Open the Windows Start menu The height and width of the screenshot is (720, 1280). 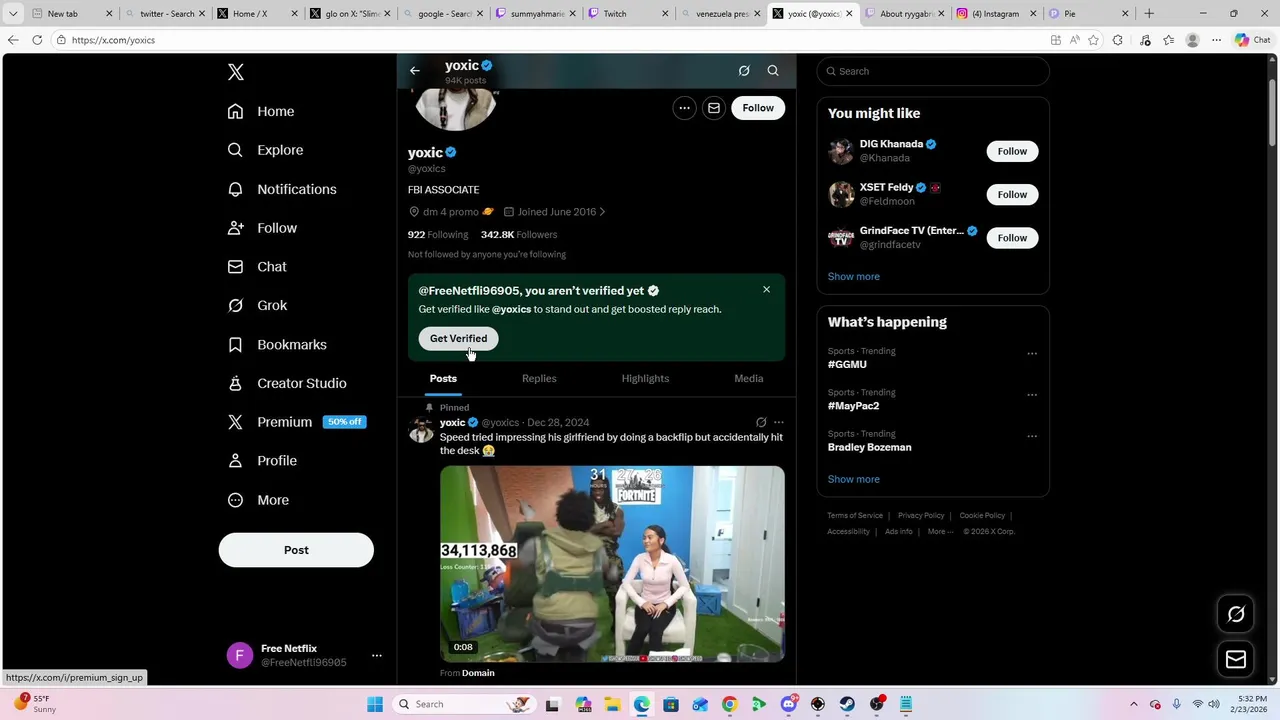click(x=375, y=704)
